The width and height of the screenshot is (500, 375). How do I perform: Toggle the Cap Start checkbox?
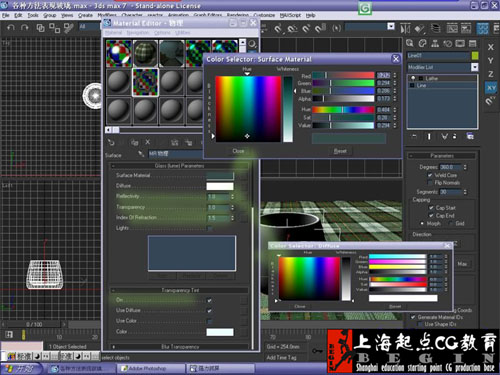pos(431,208)
